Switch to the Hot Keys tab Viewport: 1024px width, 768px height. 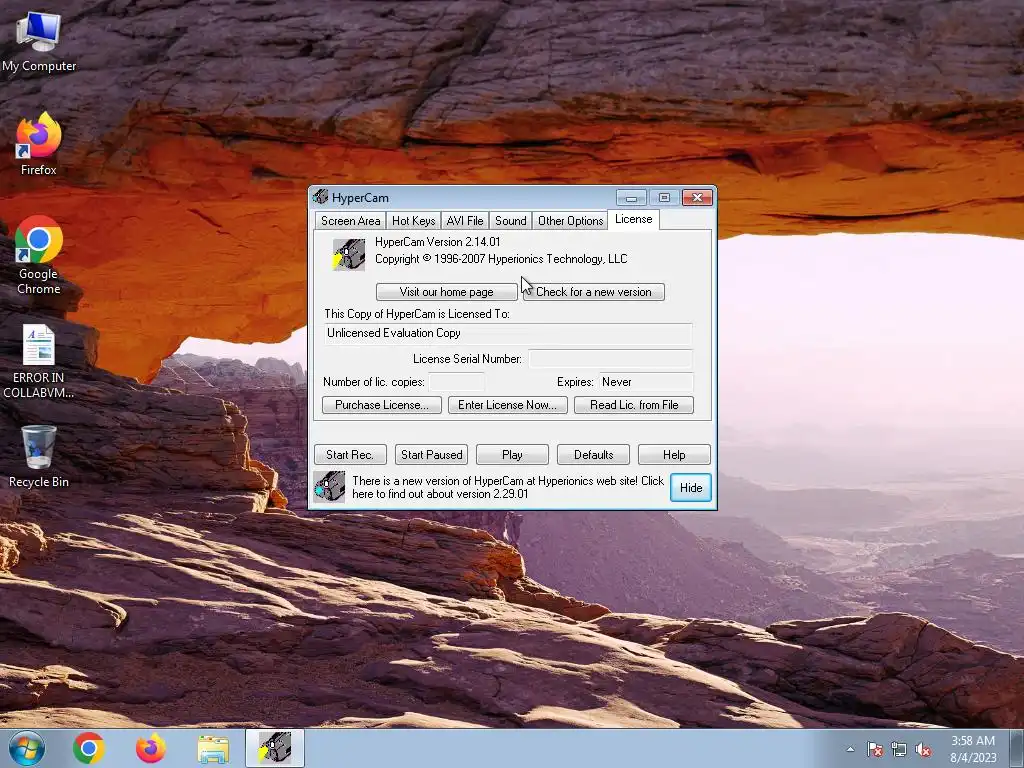click(x=413, y=221)
